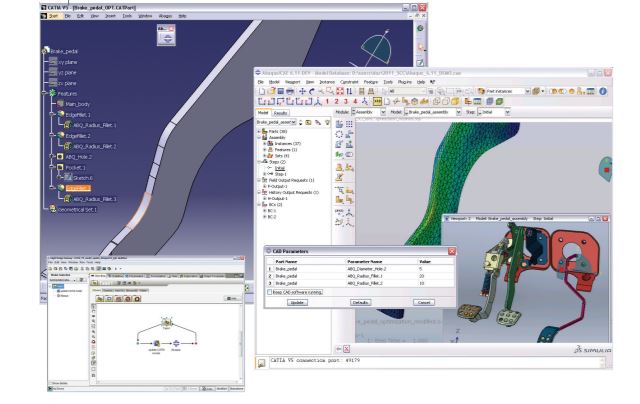Enable Keep CAD software running checkbox
The width and height of the screenshot is (640, 404).
coord(269,292)
